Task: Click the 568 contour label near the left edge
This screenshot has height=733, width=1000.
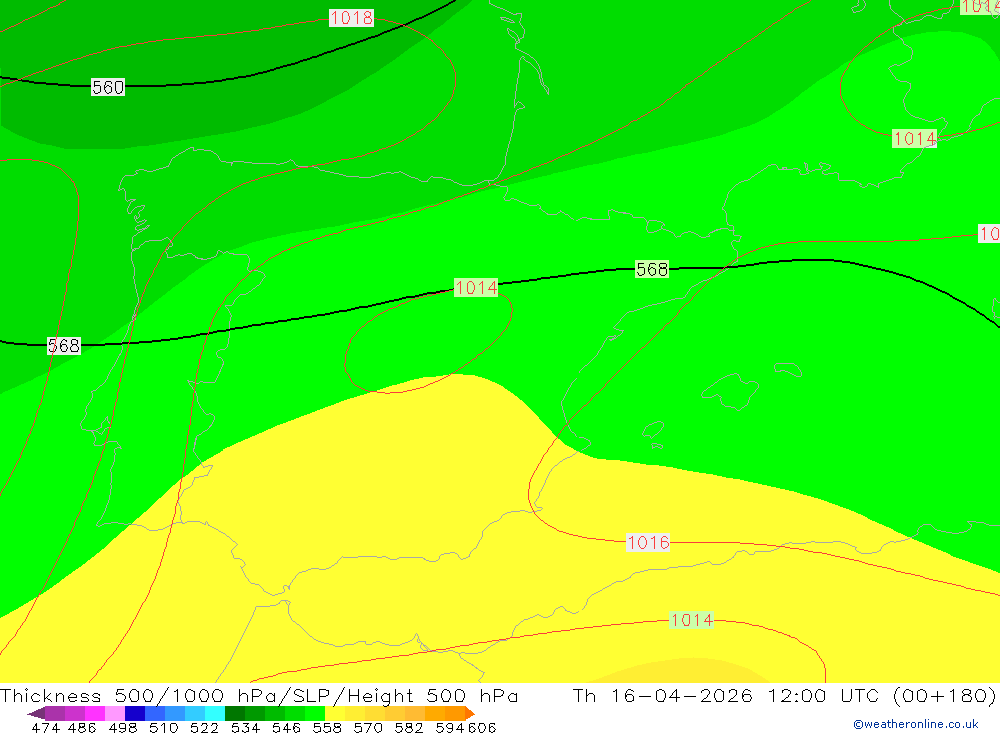Action: point(64,346)
